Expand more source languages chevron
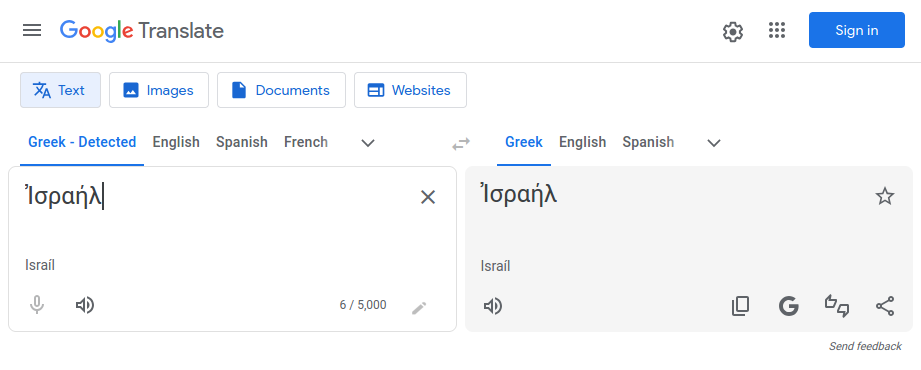This screenshot has width=921, height=370. [368, 143]
